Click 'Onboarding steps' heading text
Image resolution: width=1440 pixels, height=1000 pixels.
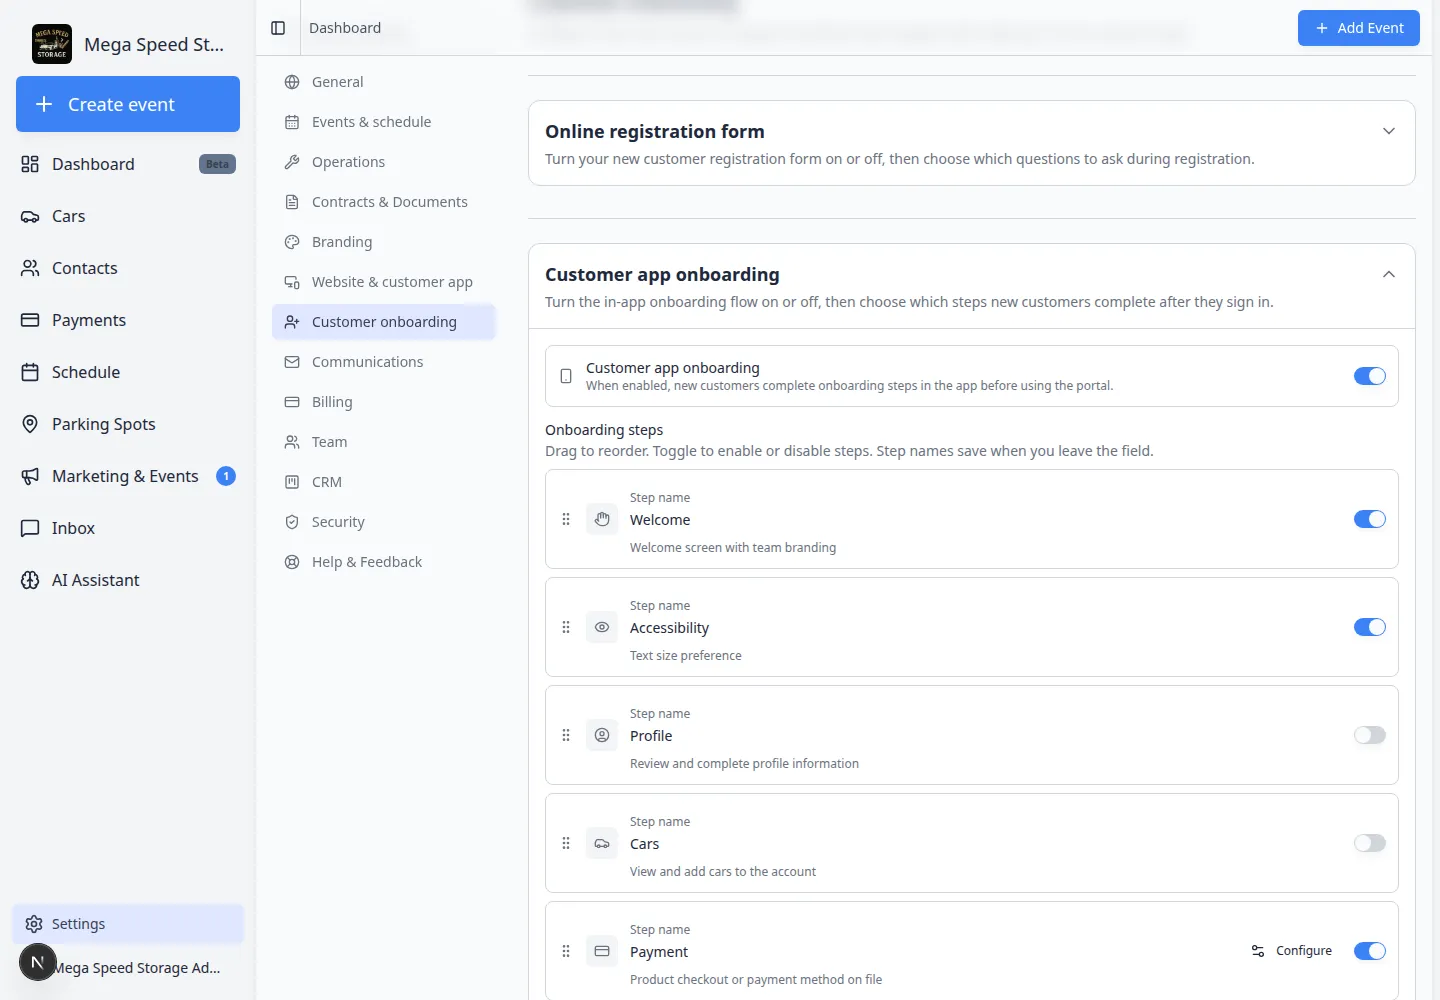point(604,430)
